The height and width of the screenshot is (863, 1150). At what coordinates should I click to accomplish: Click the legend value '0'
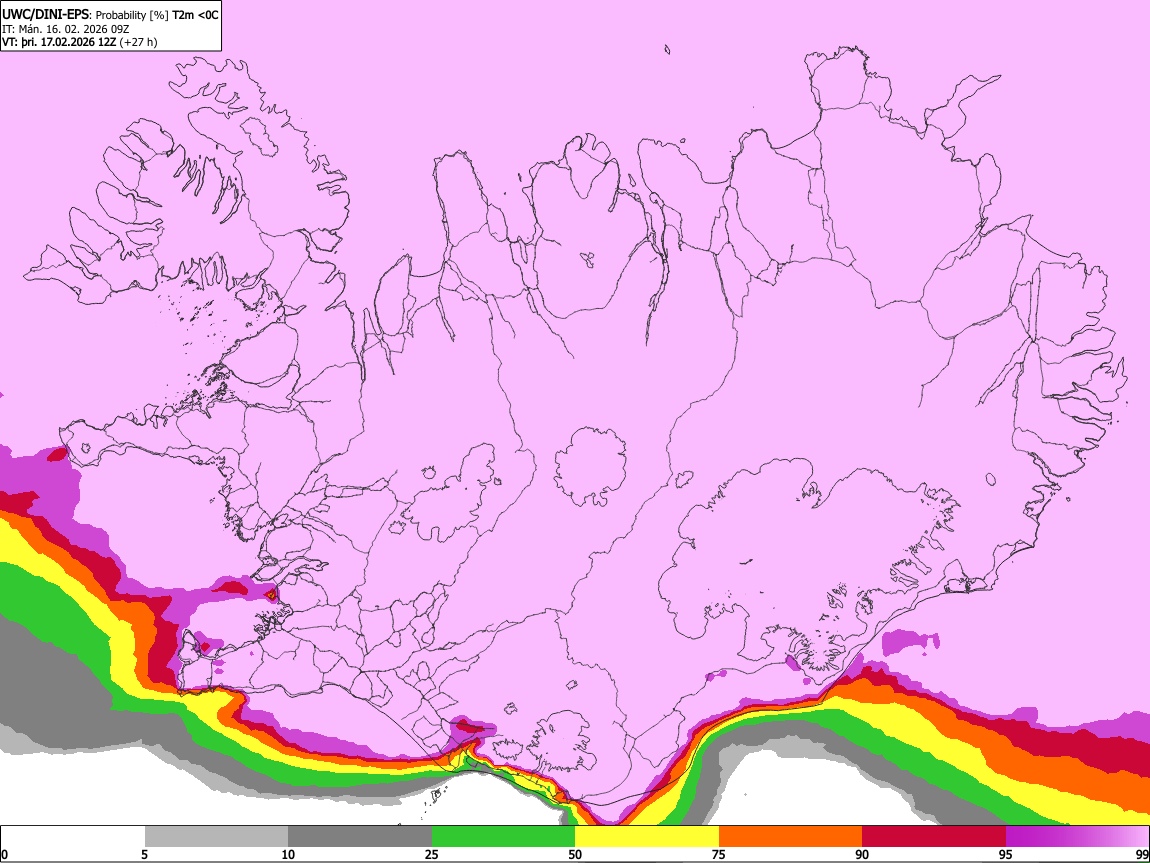tap(4, 854)
